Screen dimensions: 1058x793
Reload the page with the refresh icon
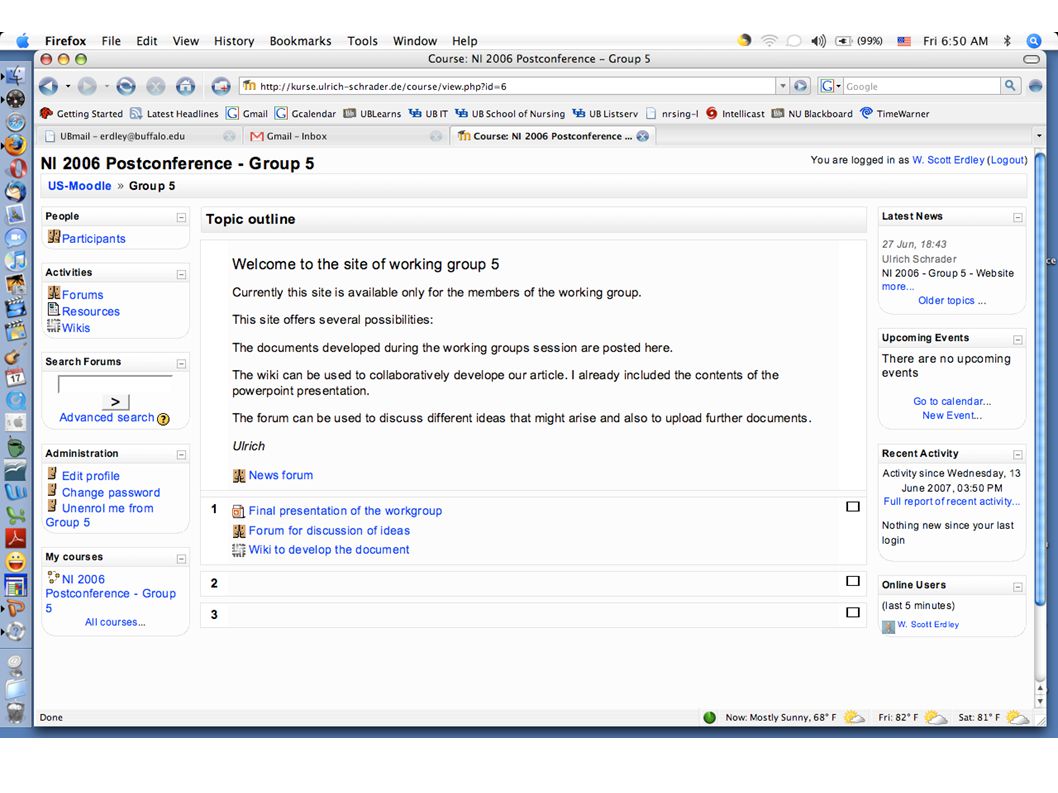126,86
